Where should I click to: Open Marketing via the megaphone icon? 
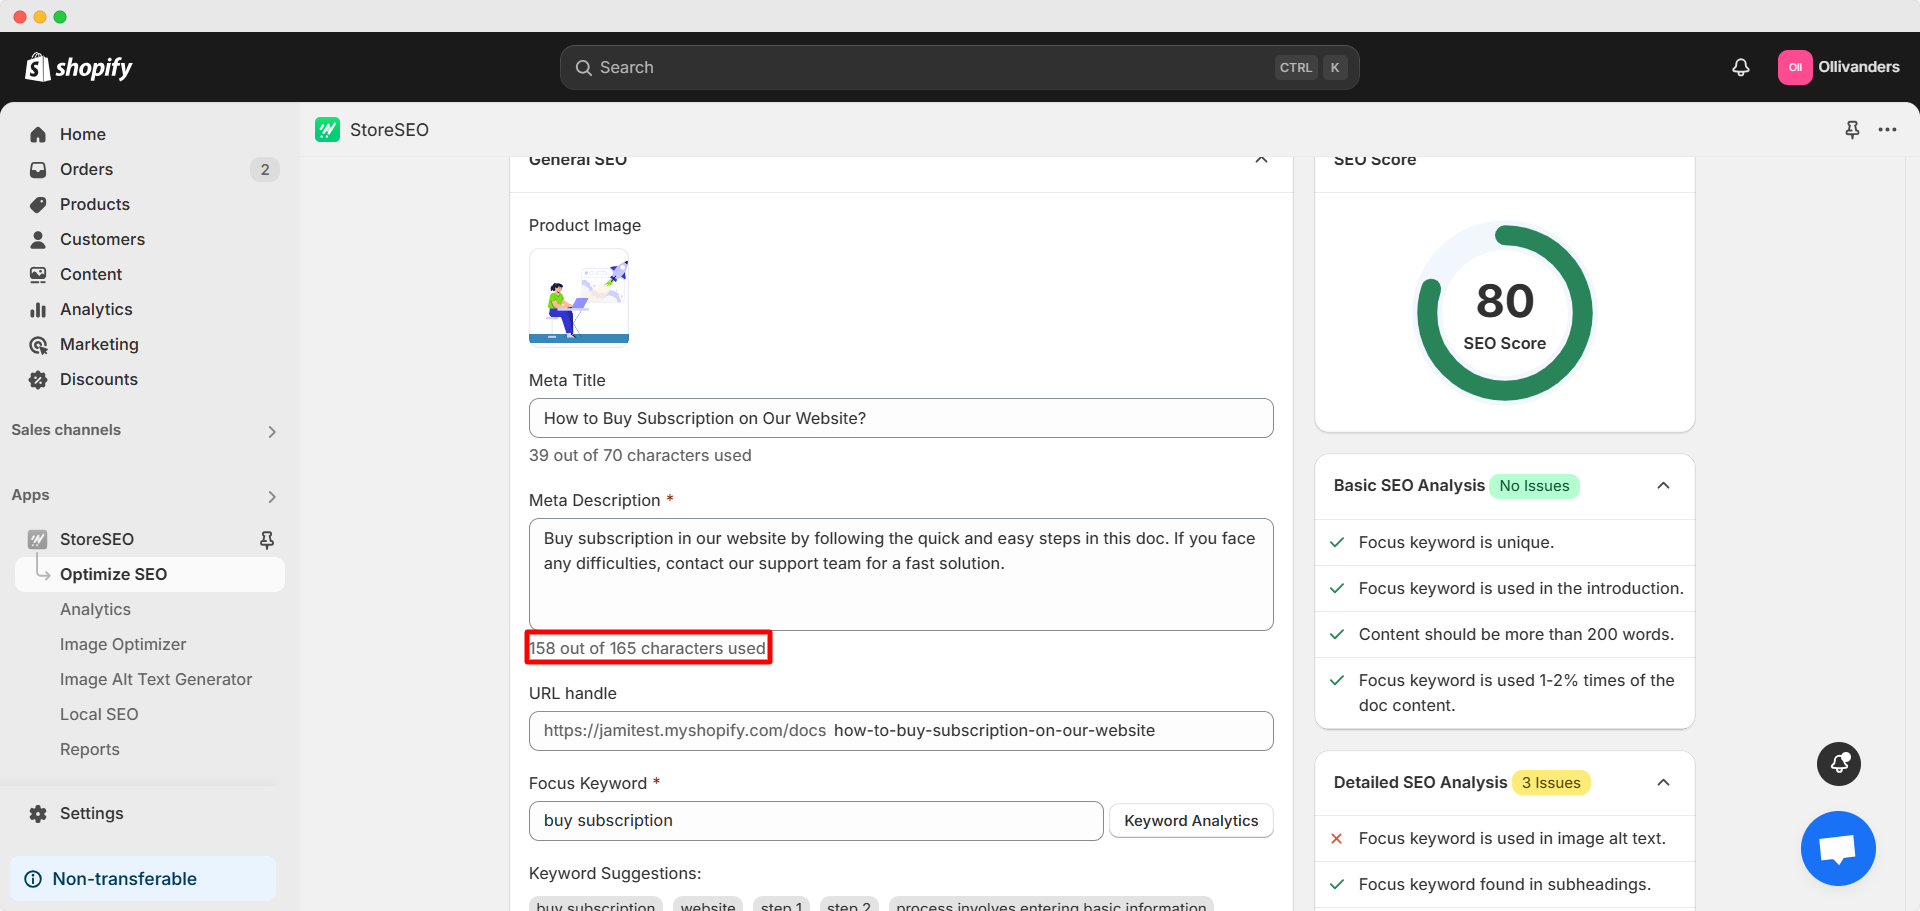[x=37, y=344]
